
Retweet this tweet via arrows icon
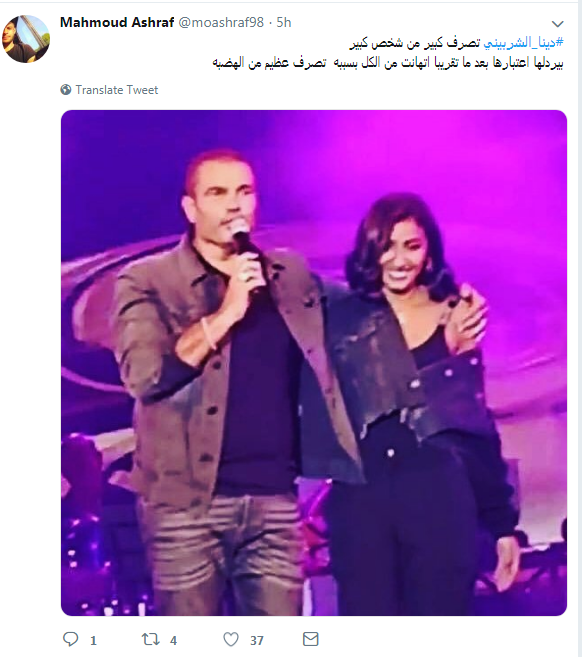[150, 639]
